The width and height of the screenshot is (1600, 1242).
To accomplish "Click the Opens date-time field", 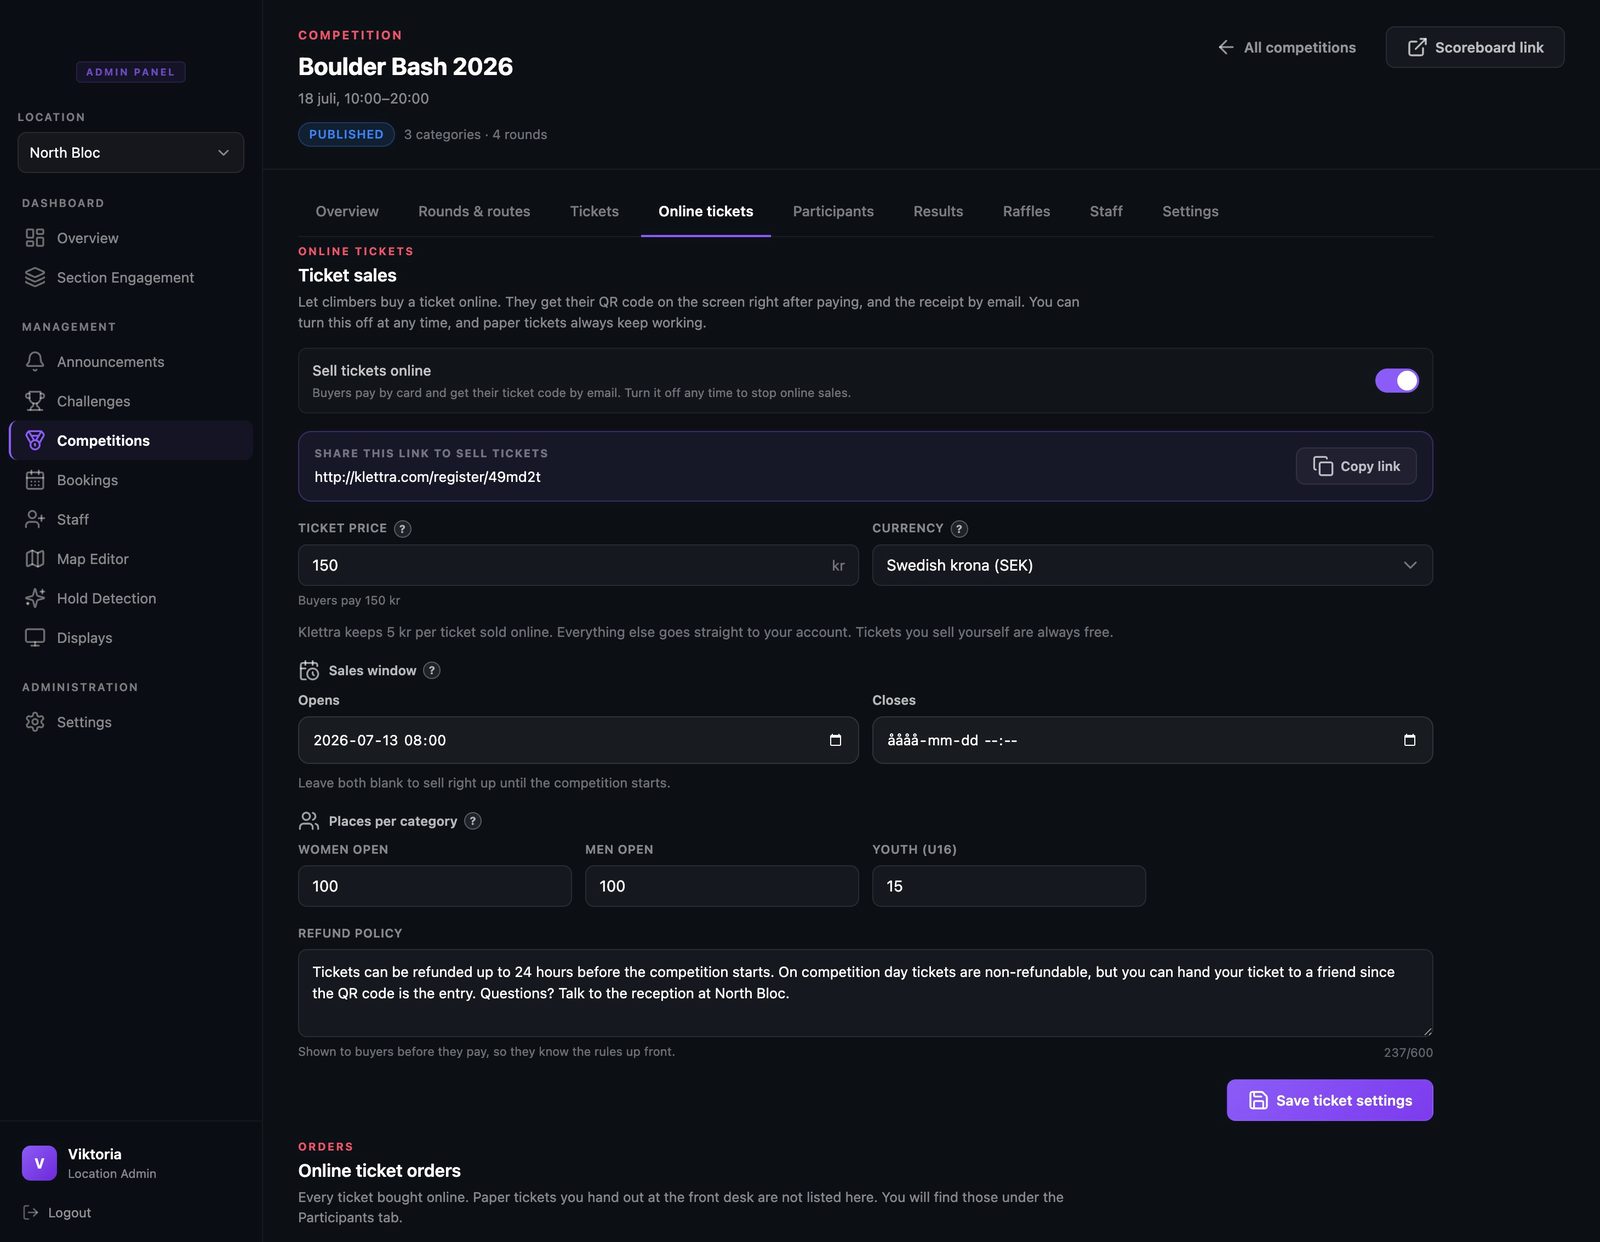I will coord(578,740).
